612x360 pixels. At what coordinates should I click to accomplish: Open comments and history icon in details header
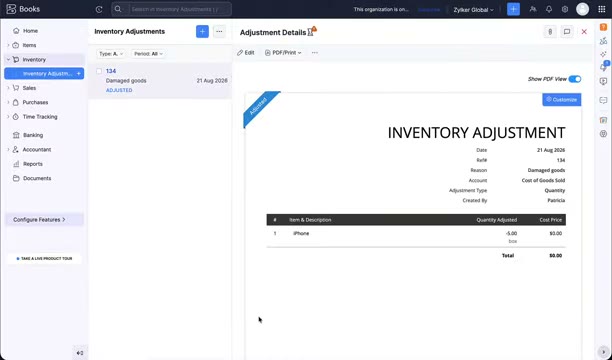pyautogui.click(x=567, y=32)
